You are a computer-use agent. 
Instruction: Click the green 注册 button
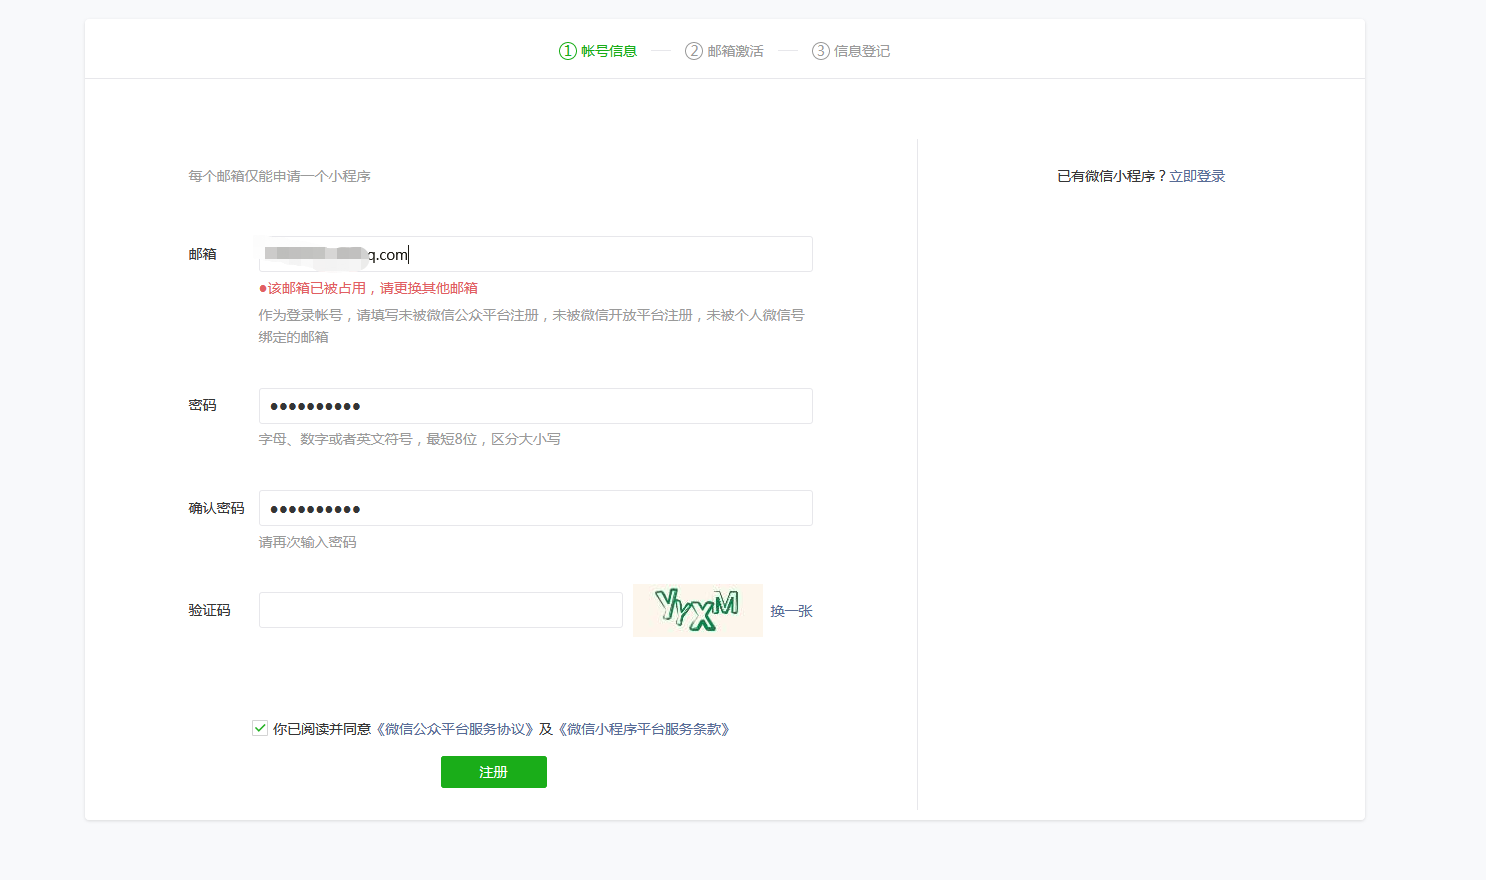(494, 772)
